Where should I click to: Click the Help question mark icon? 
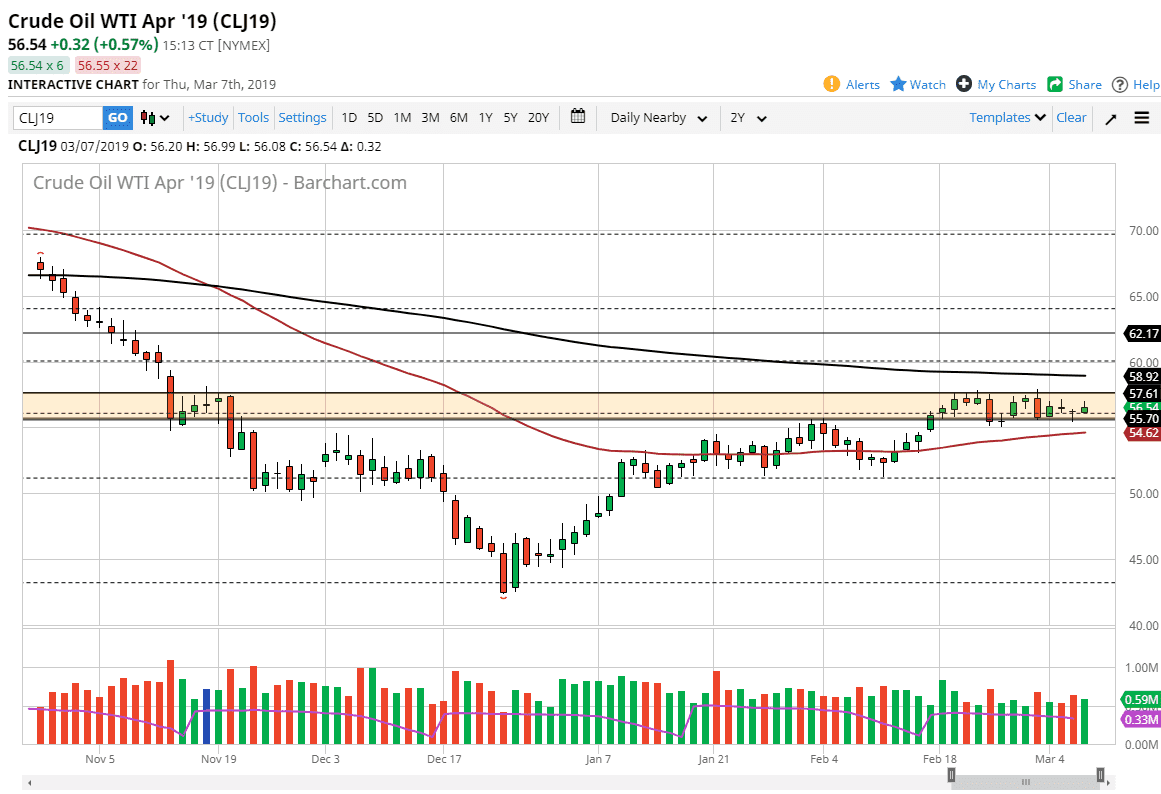coord(1122,84)
